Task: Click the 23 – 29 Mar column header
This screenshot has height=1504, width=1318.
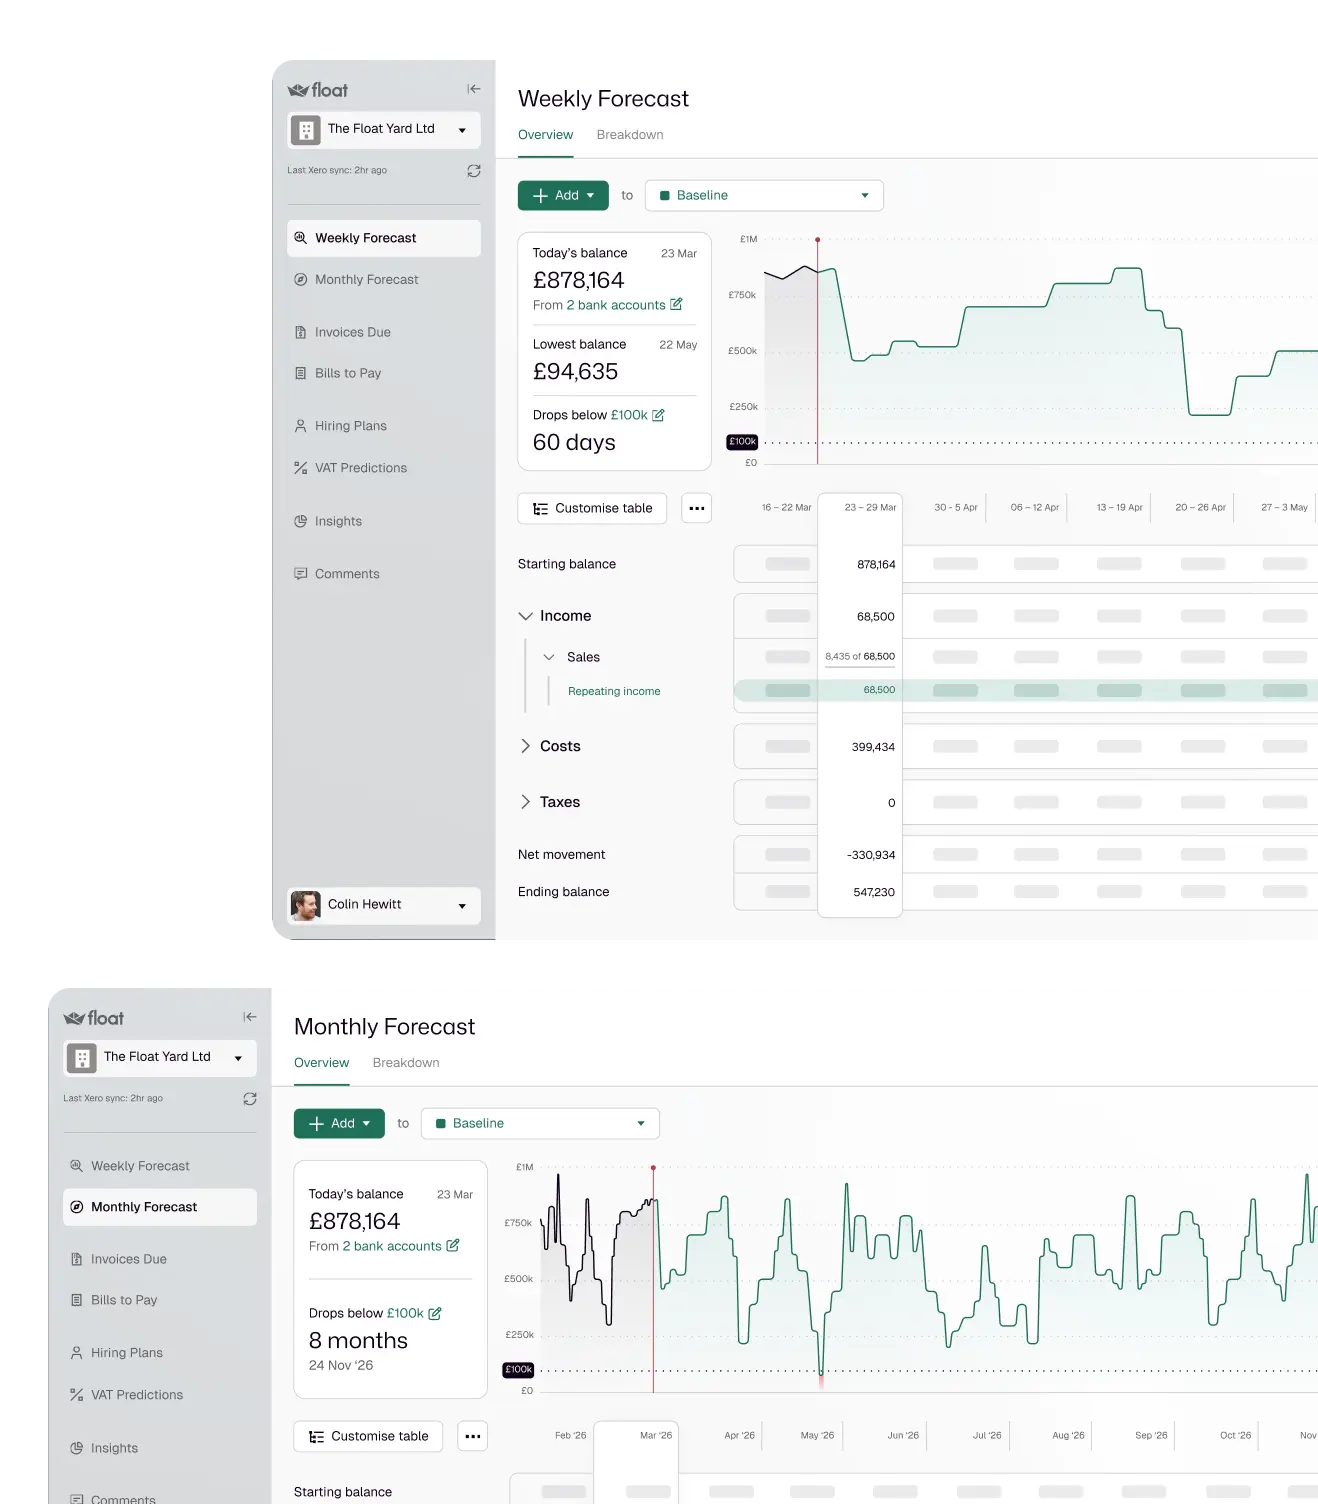Action: (x=870, y=508)
